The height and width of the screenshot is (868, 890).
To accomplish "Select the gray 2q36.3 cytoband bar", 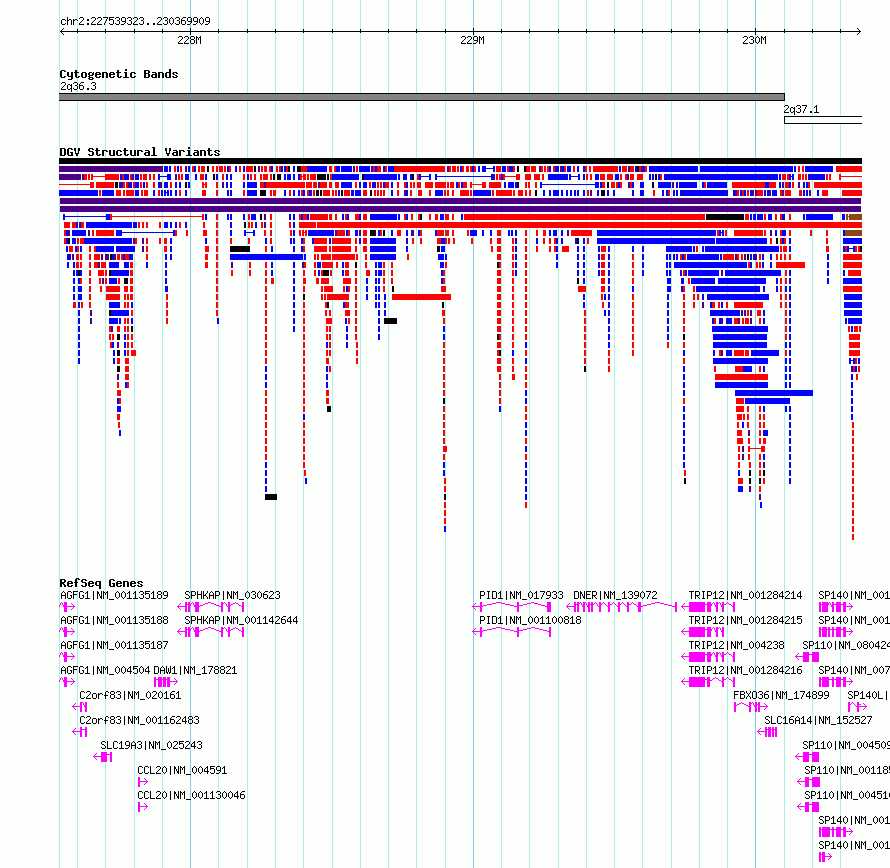I will [422, 97].
